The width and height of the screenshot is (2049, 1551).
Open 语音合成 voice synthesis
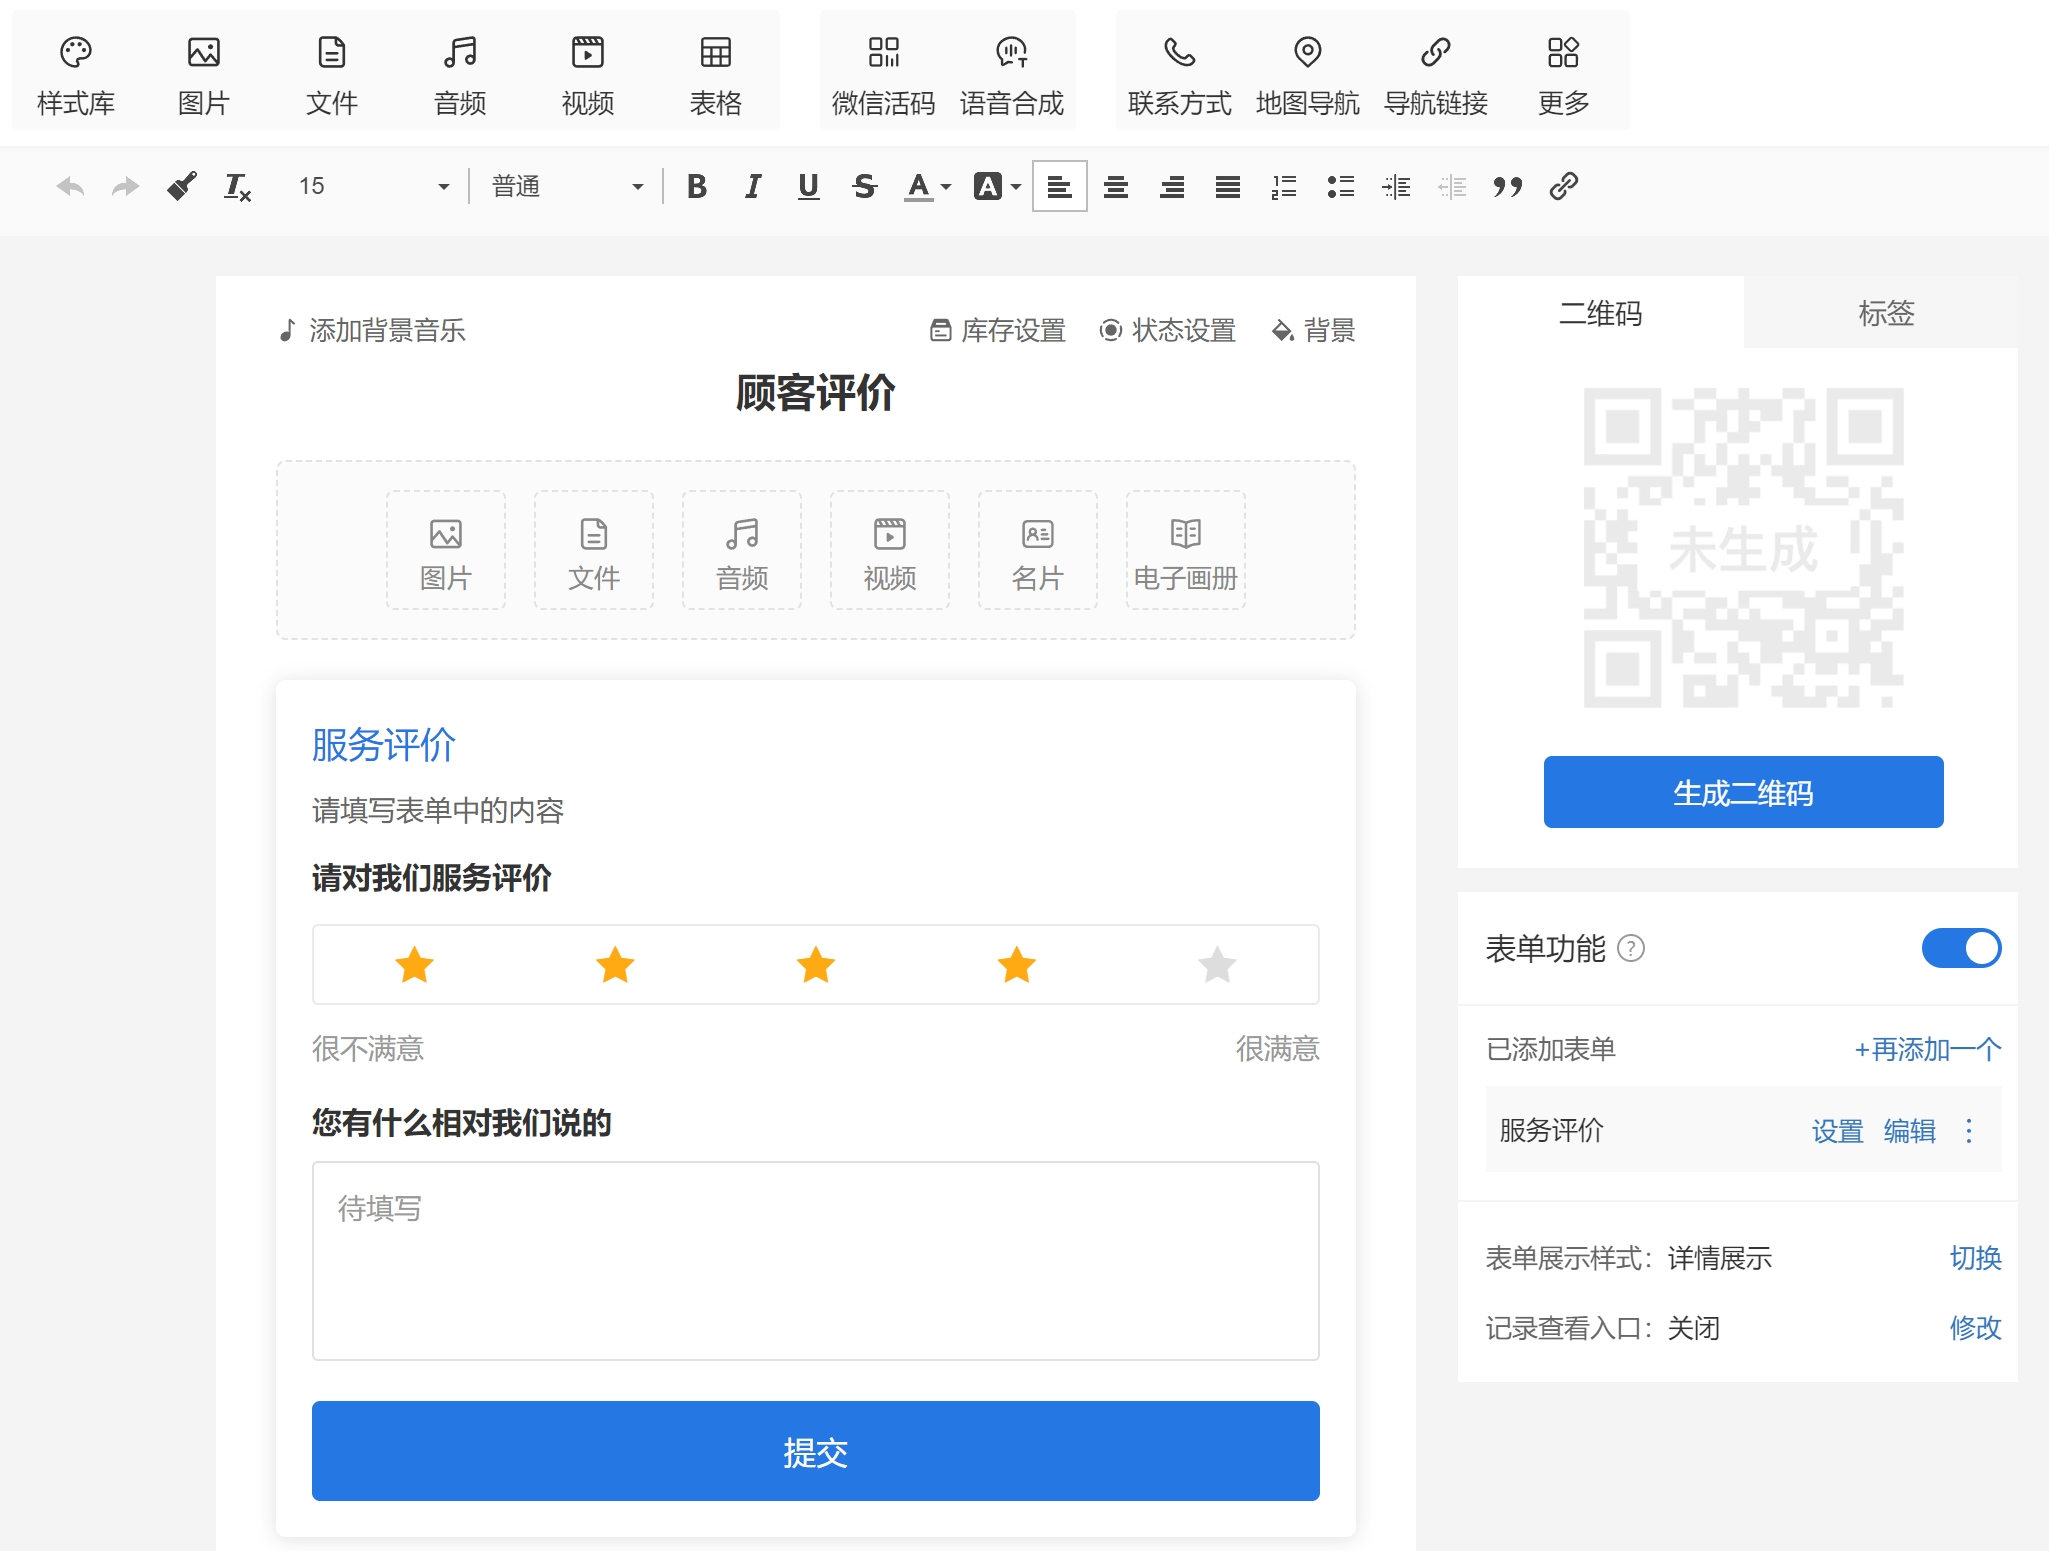[1012, 75]
